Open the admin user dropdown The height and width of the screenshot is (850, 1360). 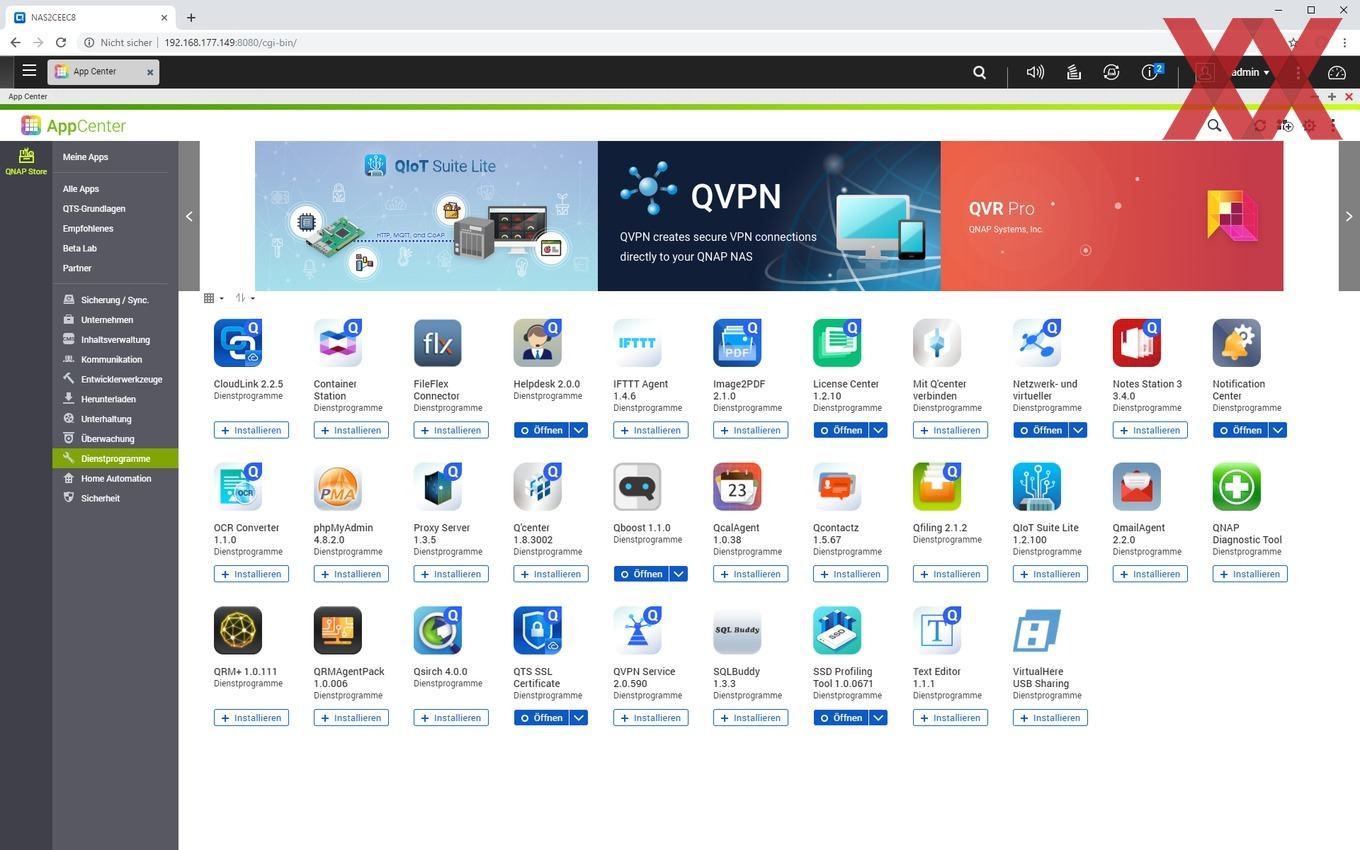[1250, 72]
